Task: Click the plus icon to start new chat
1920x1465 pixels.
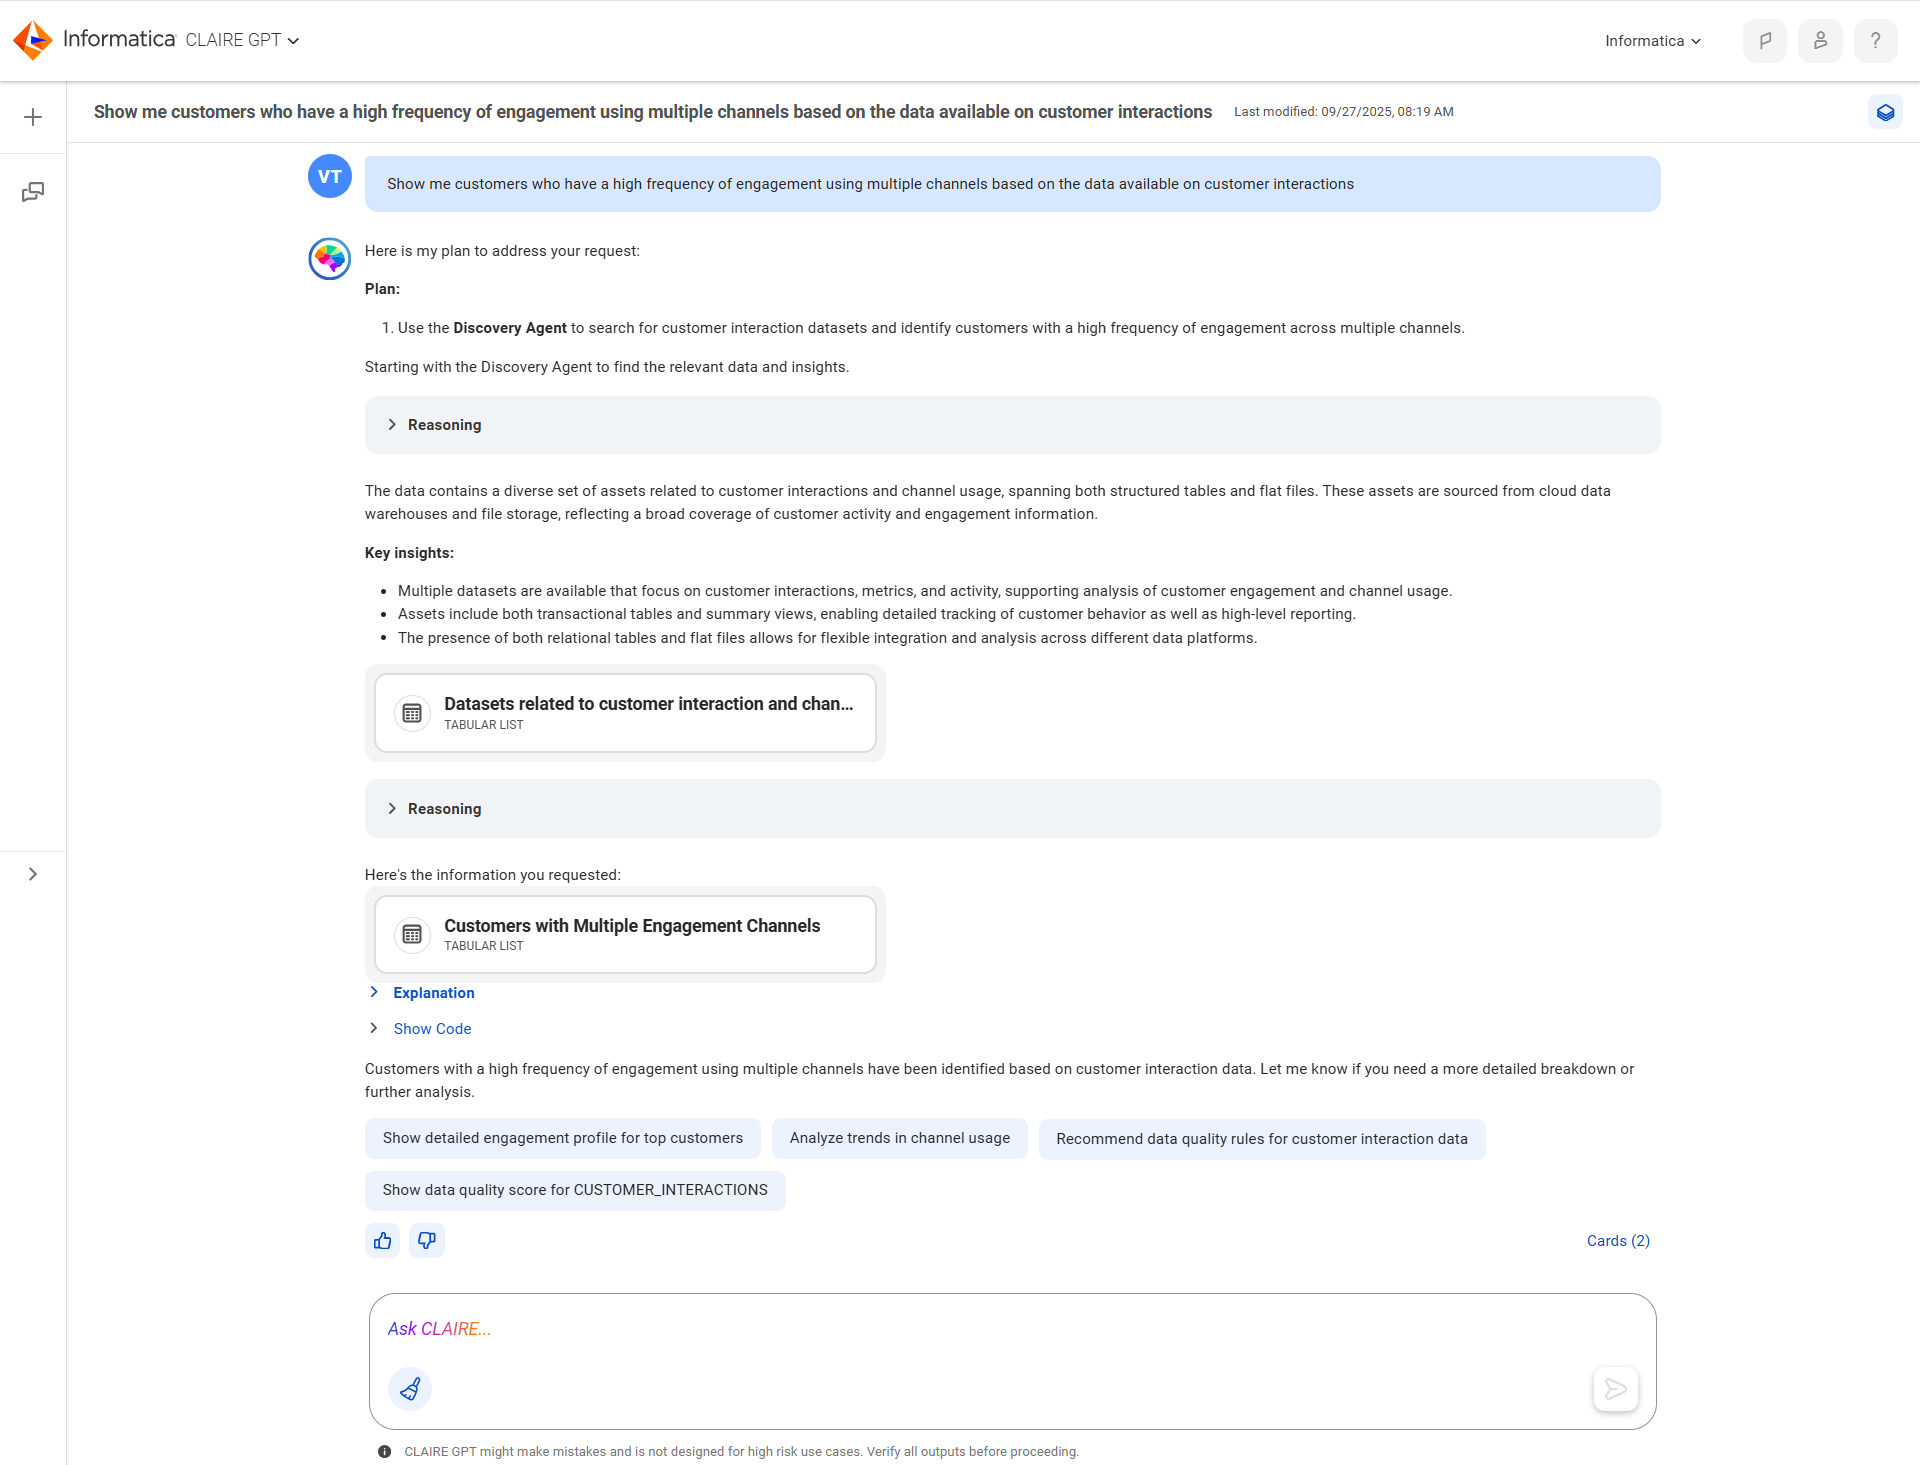Action: [33, 117]
